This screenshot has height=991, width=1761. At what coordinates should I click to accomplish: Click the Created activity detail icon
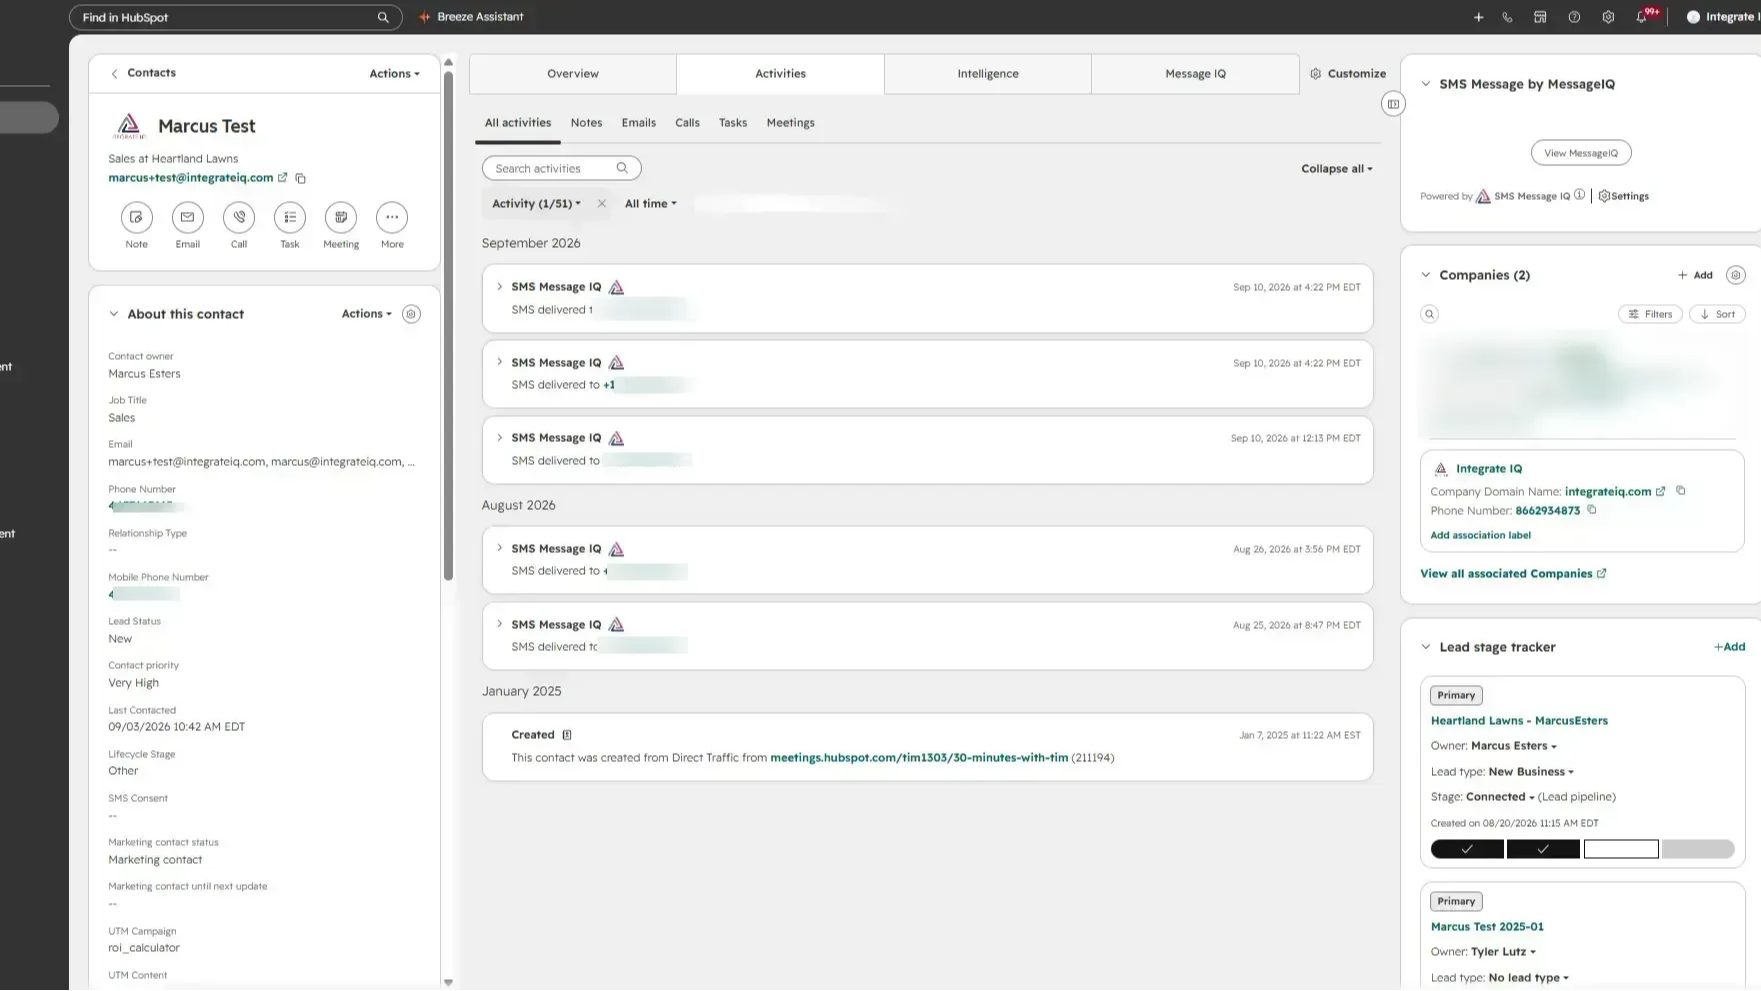[567, 735]
